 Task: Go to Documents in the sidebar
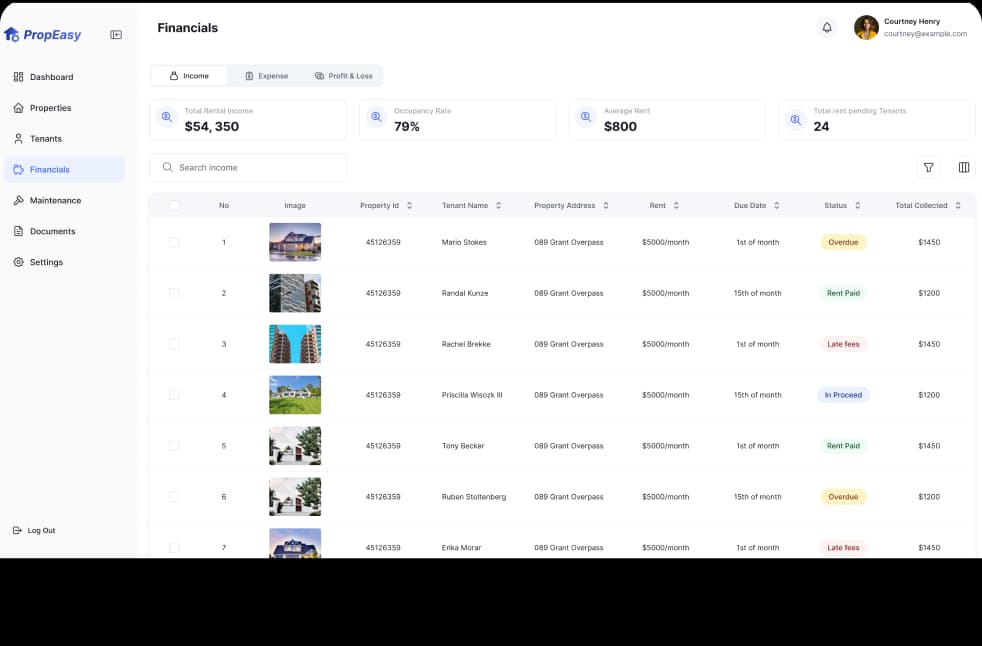(64, 231)
